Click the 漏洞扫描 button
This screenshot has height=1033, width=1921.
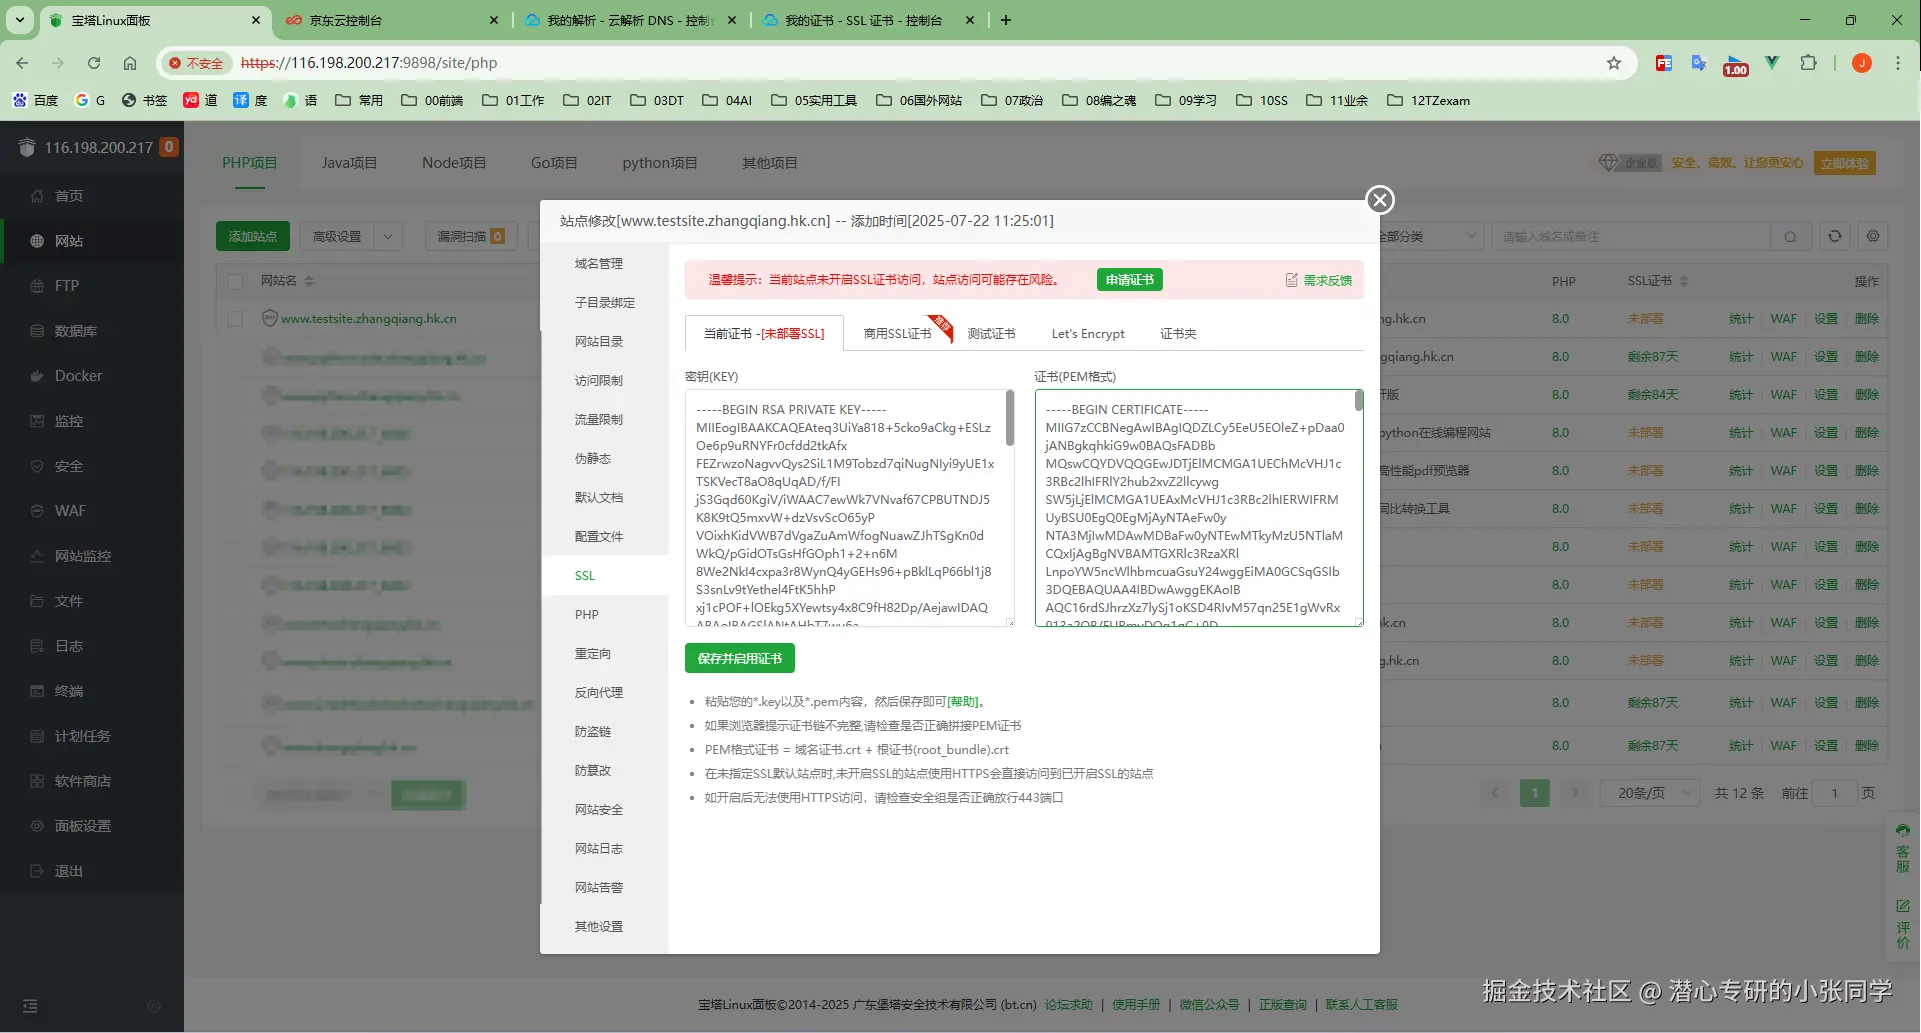471,236
